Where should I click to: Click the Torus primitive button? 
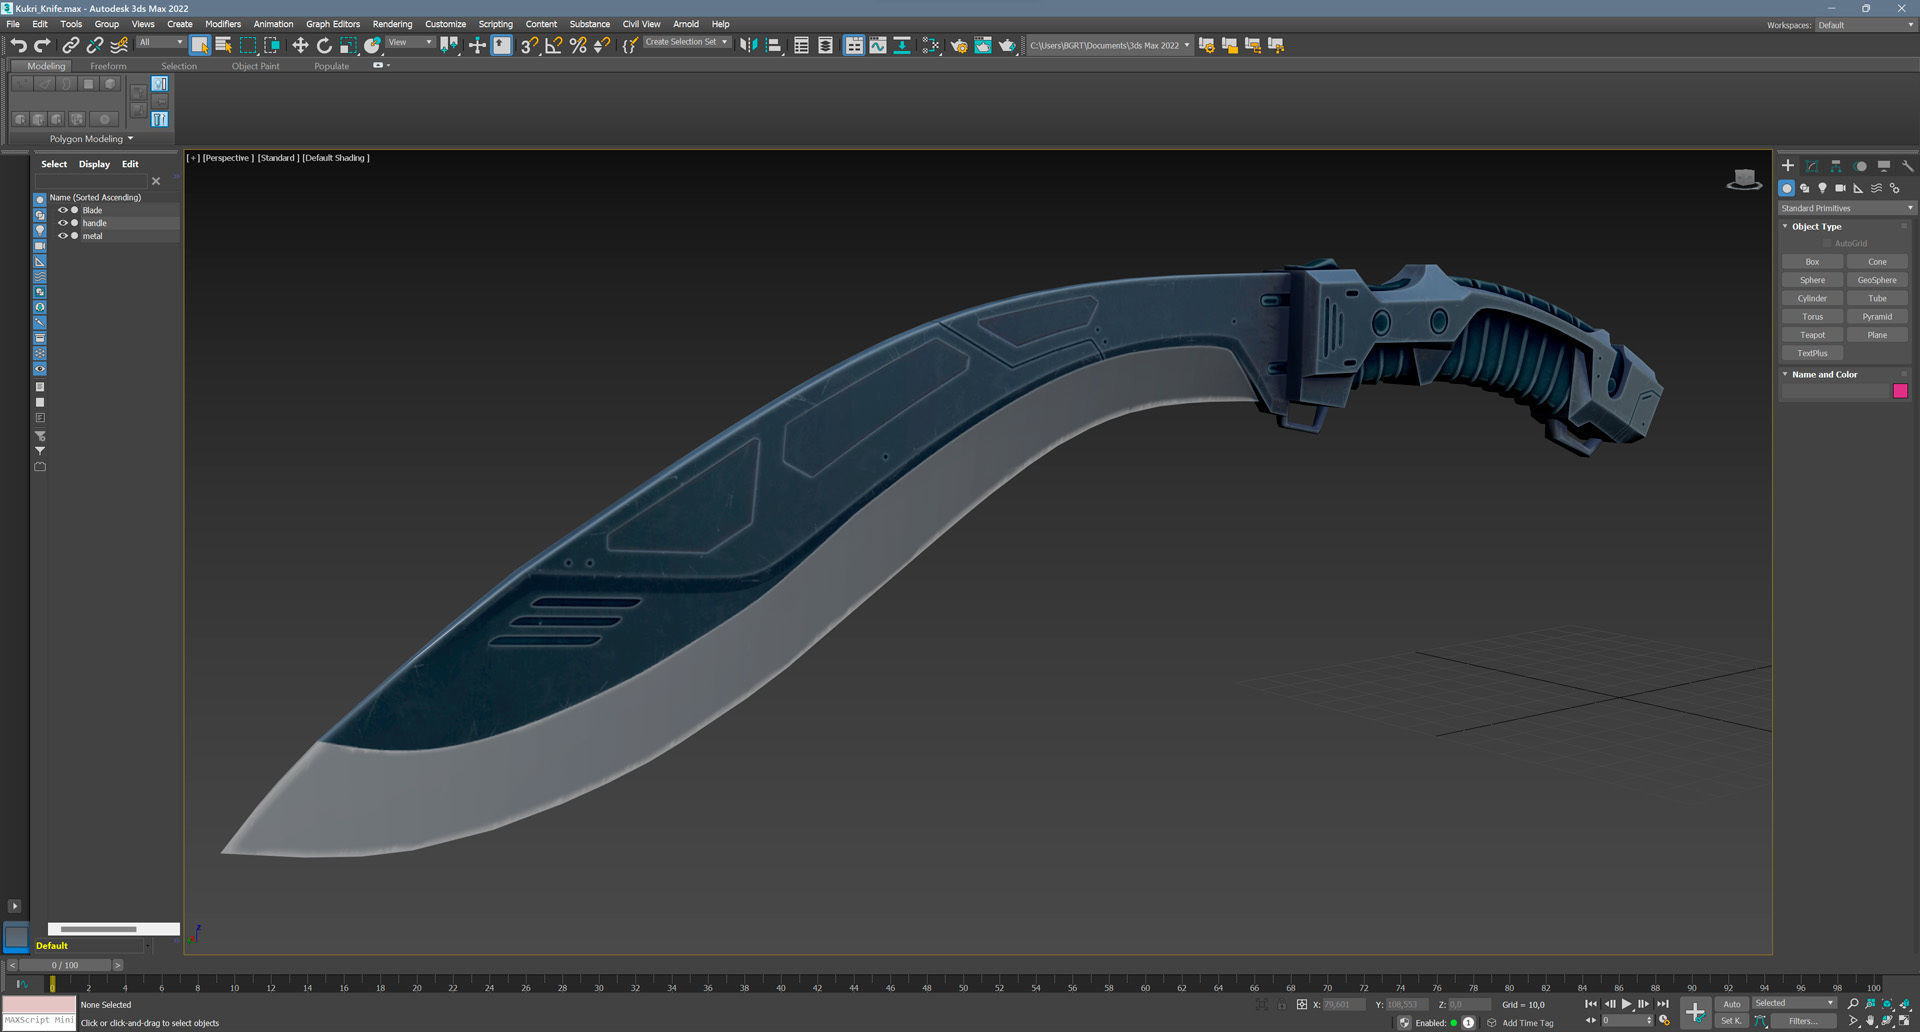click(1812, 317)
